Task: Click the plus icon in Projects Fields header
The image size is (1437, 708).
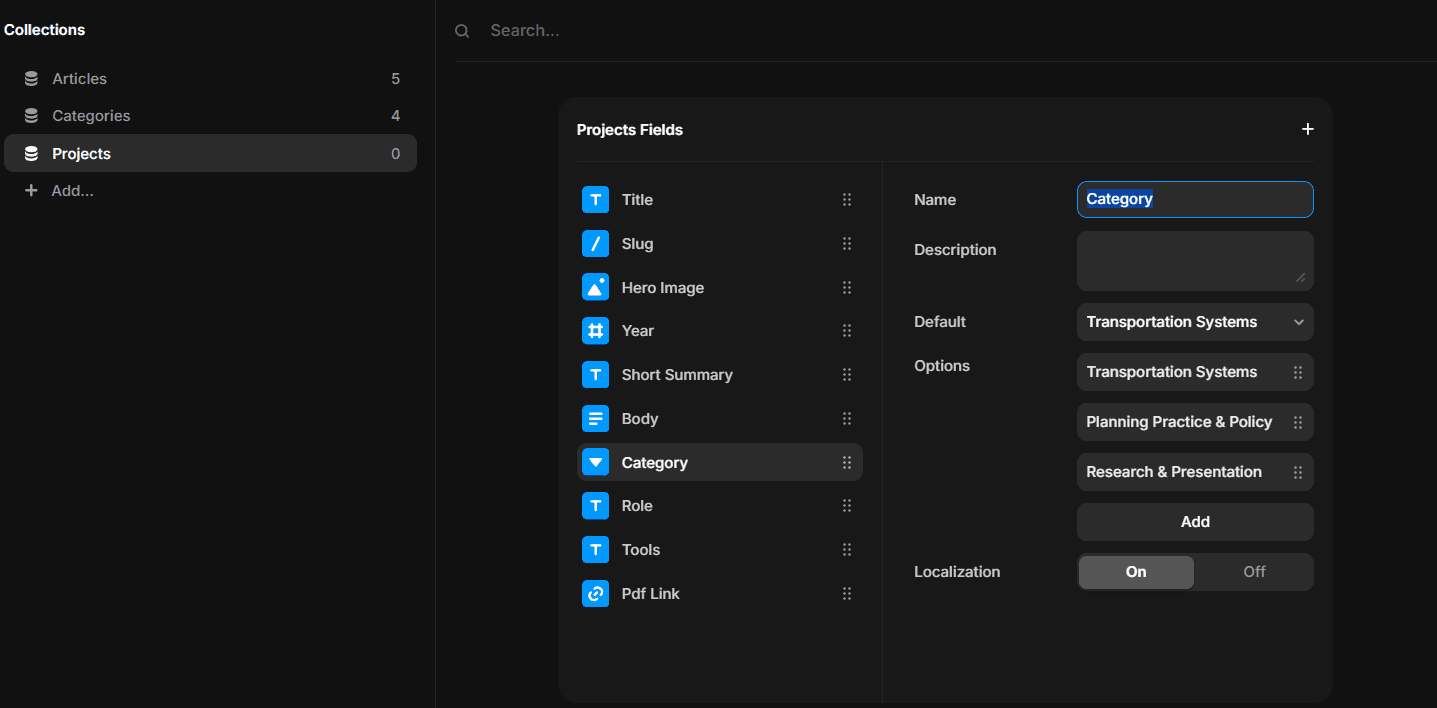Action: coord(1307,129)
